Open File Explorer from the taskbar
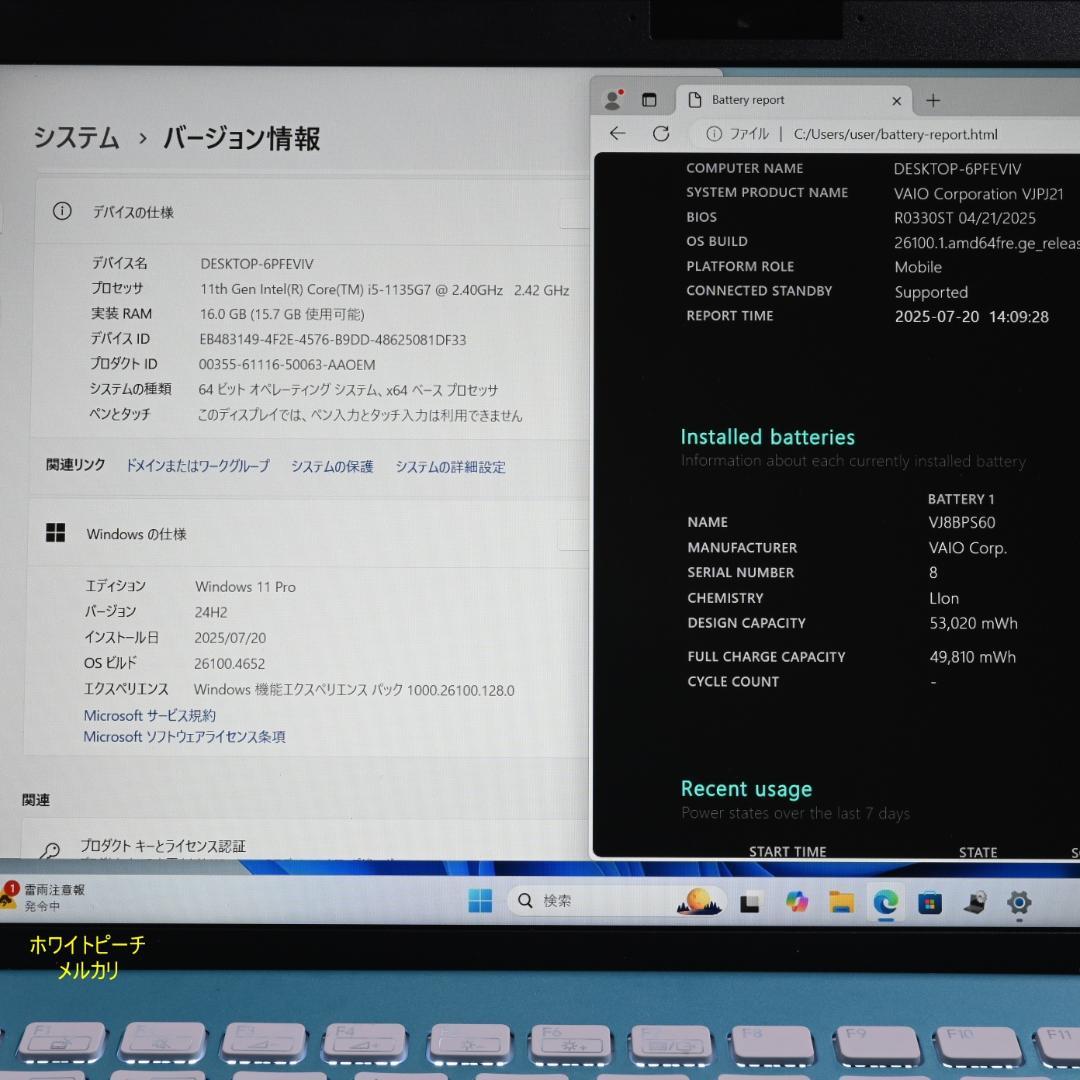The image size is (1080, 1080). click(842, 902)
